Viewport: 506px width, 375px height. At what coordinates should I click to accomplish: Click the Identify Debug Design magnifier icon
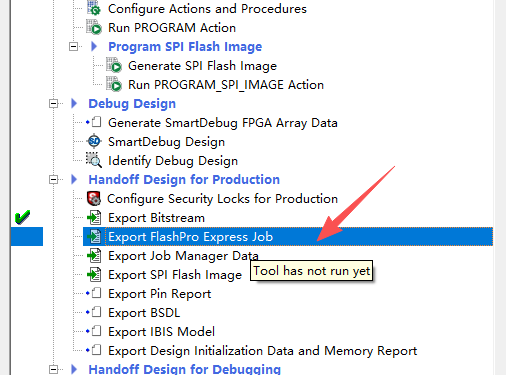[94, 160]
